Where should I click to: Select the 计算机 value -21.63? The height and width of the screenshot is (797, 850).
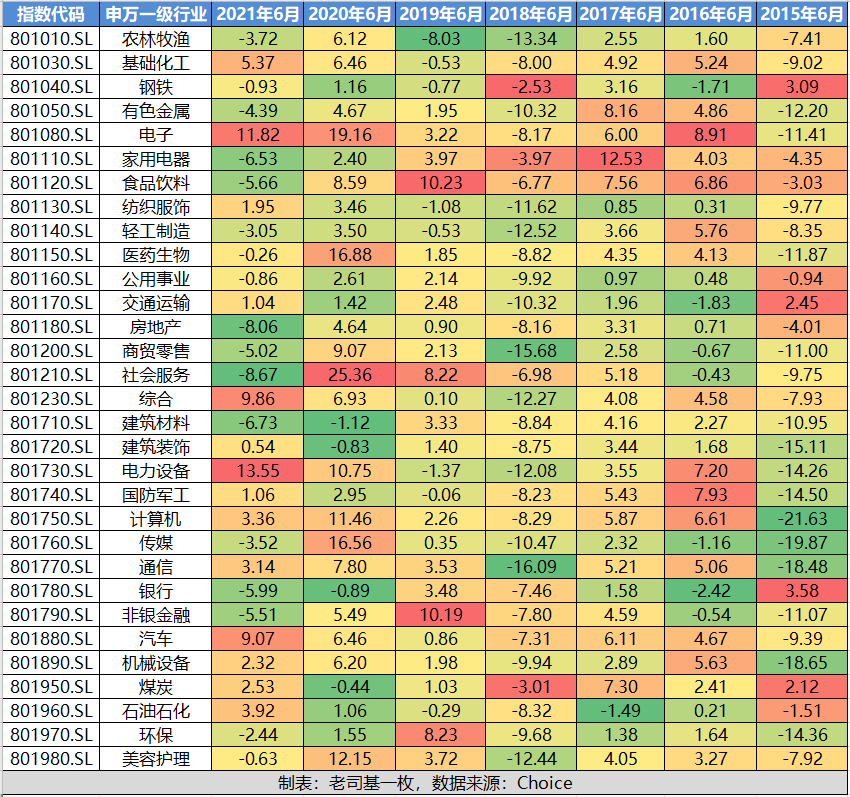tap(802, 519)
